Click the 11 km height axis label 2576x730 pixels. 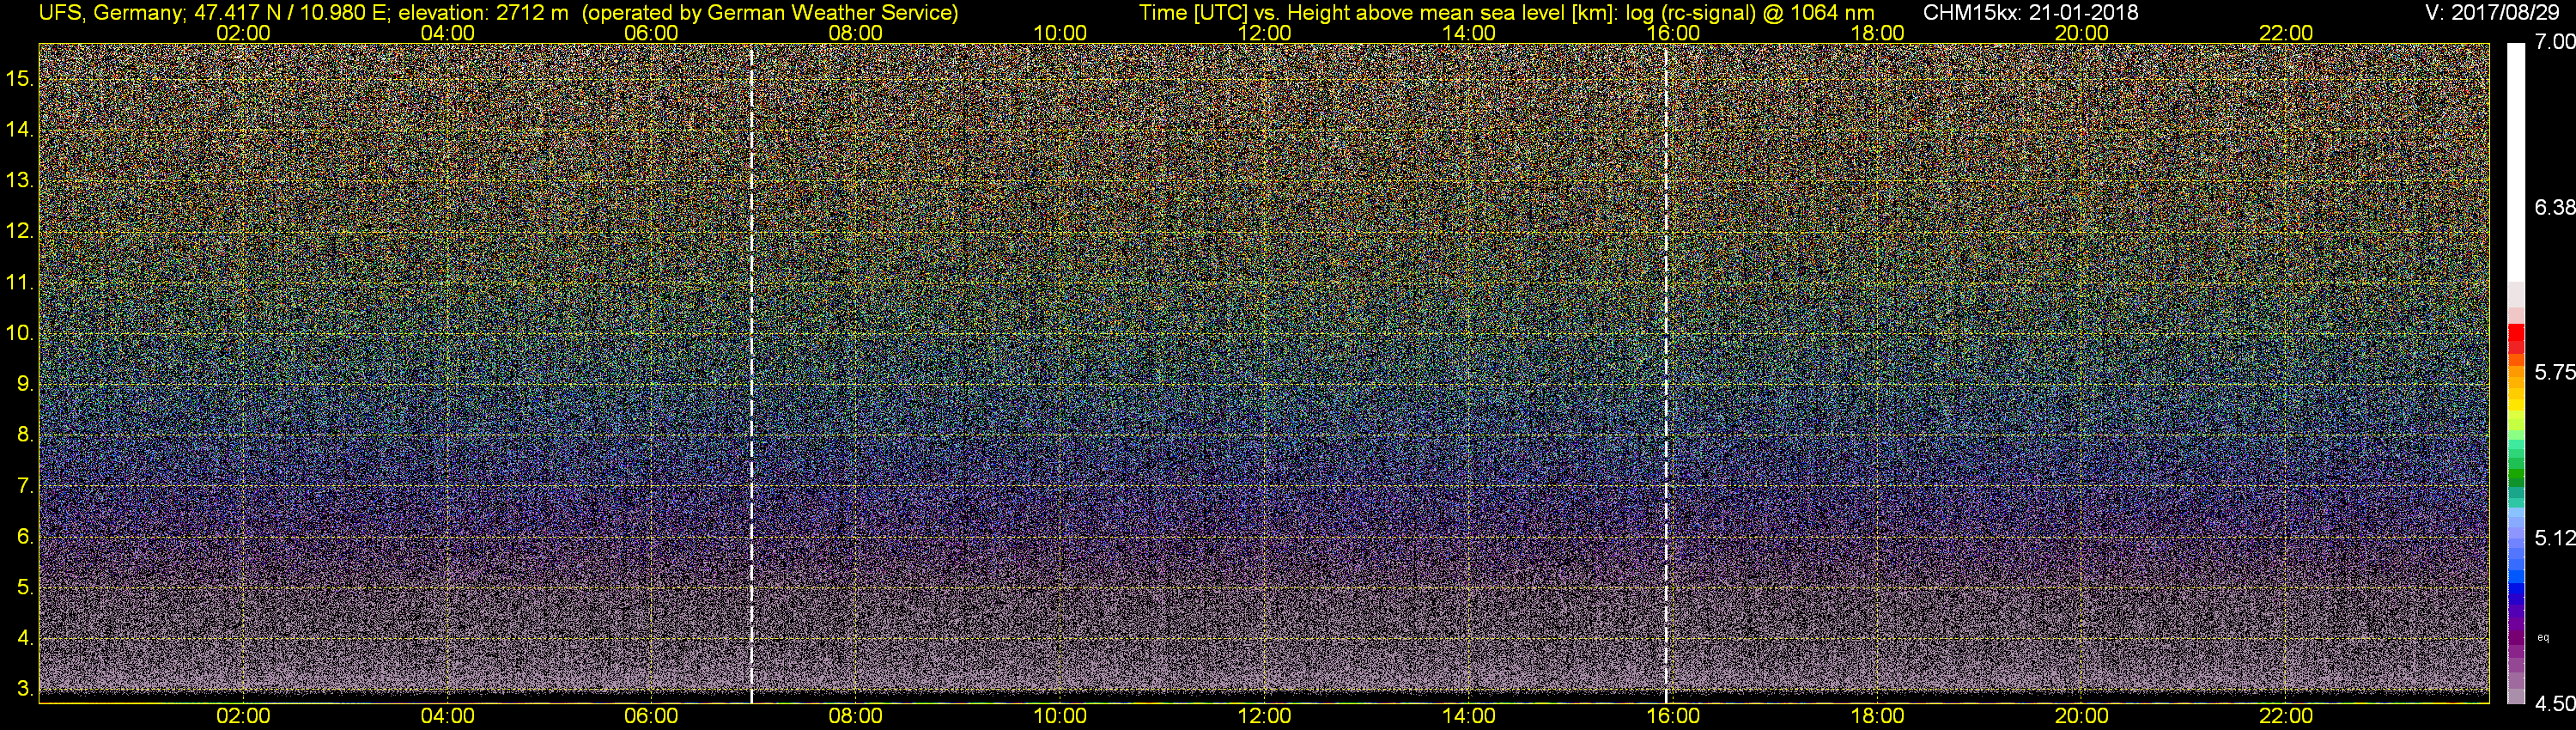[19, 282]
